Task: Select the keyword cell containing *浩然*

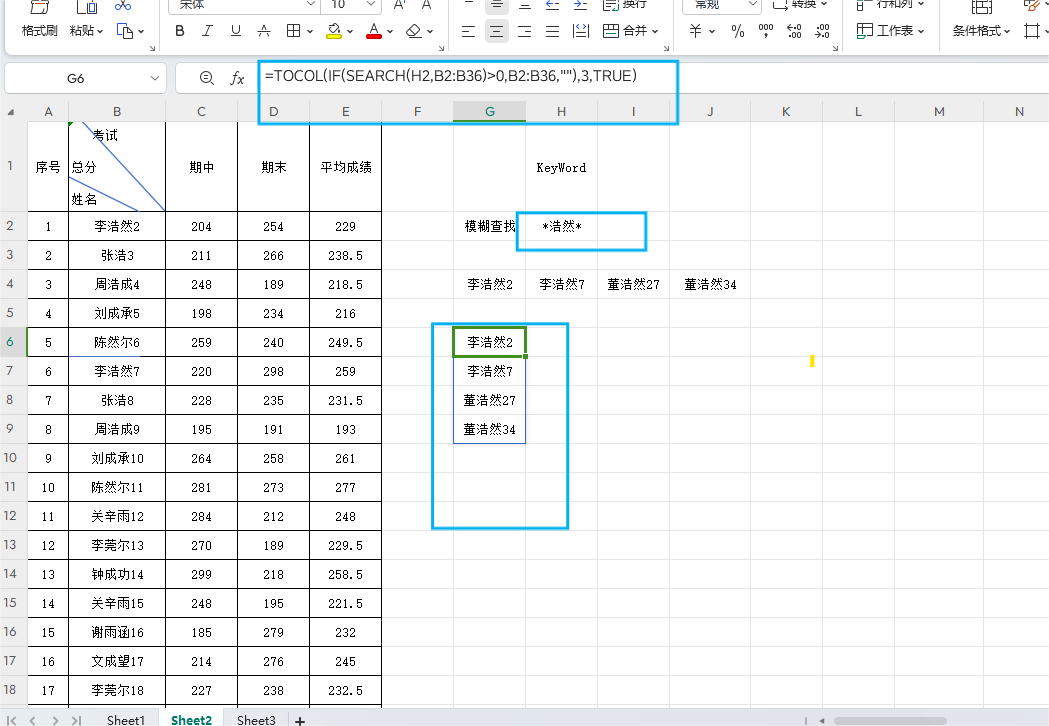Action: click(x=561, y=227)
